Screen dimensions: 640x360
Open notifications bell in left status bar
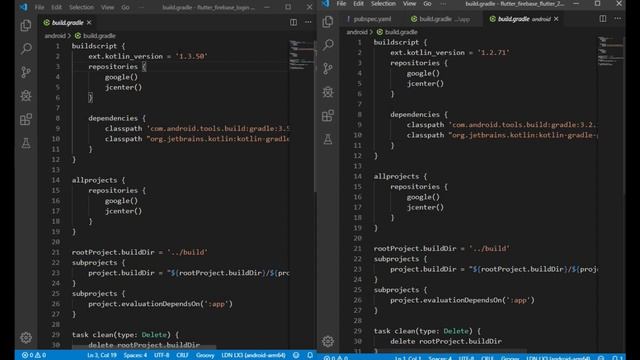coord(310,355)
